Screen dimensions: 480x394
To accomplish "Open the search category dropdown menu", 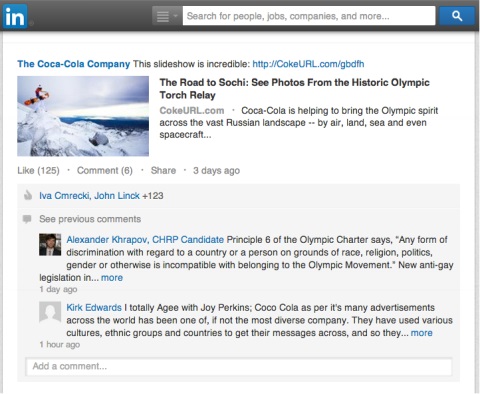I will [x=167, y=16].
